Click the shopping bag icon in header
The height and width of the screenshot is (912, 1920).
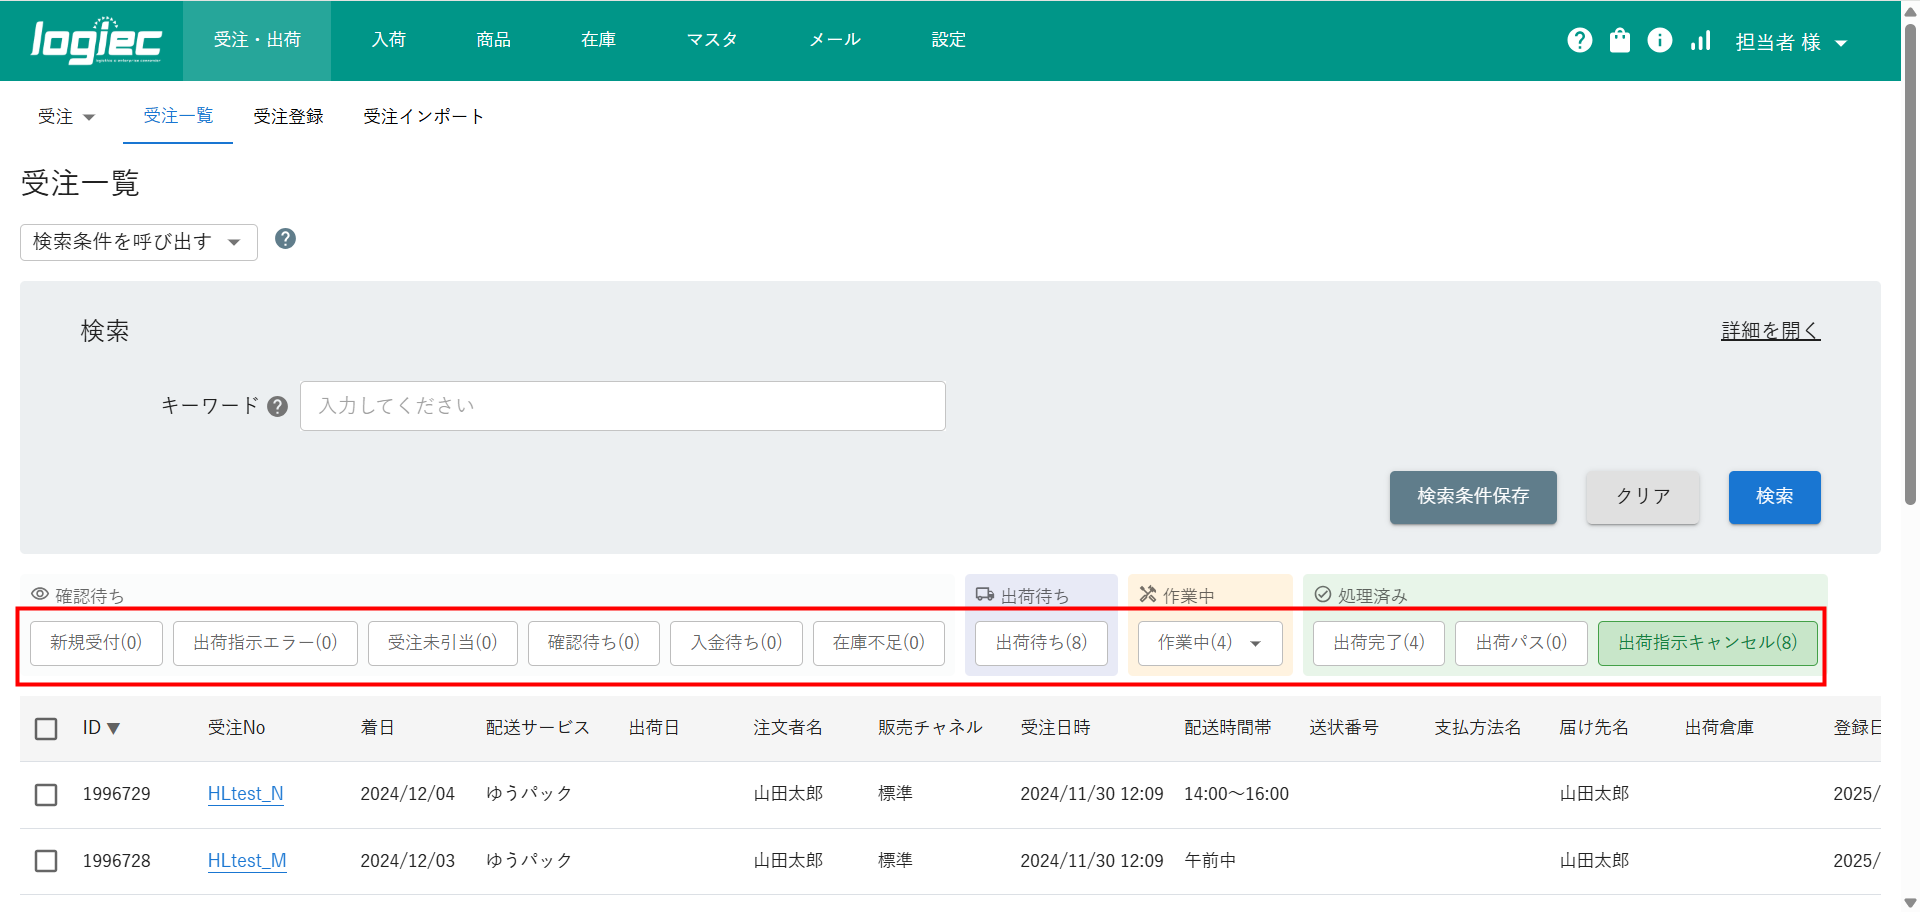(x=1619, y=40)
